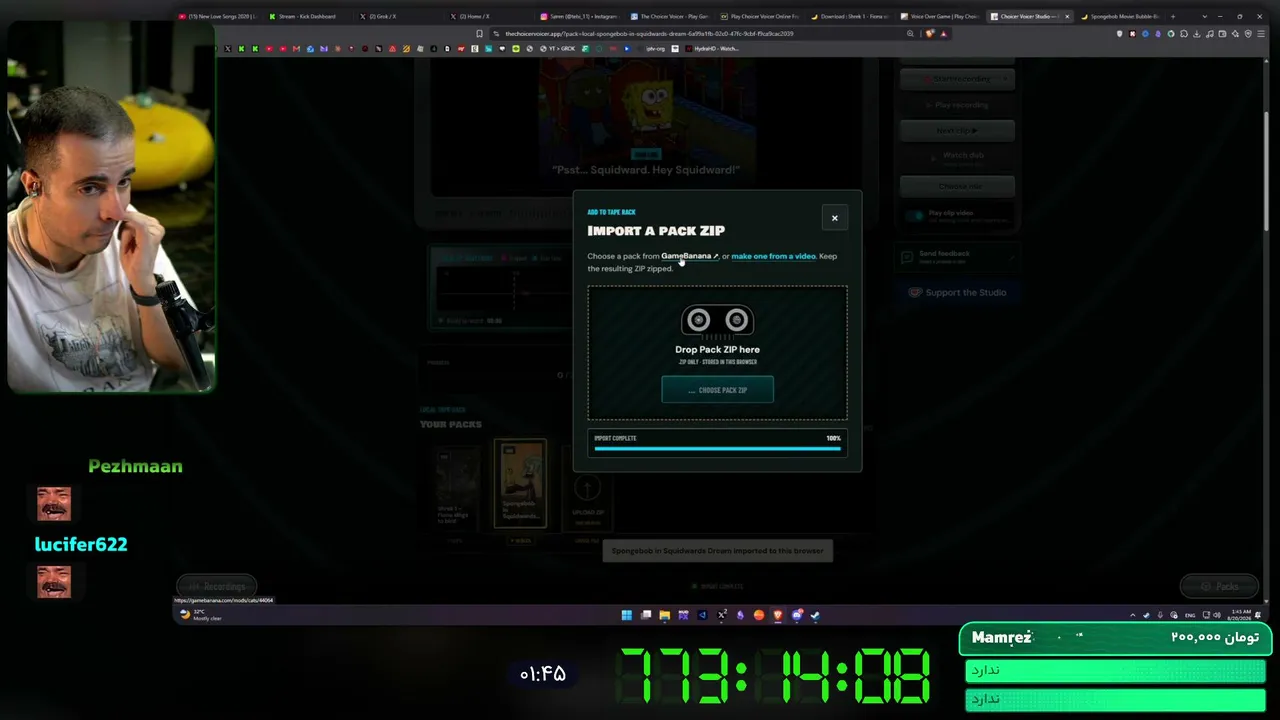1280x720 pixels.
Task: Open the Recordings button at bottom left
Action: pos(217,586)
